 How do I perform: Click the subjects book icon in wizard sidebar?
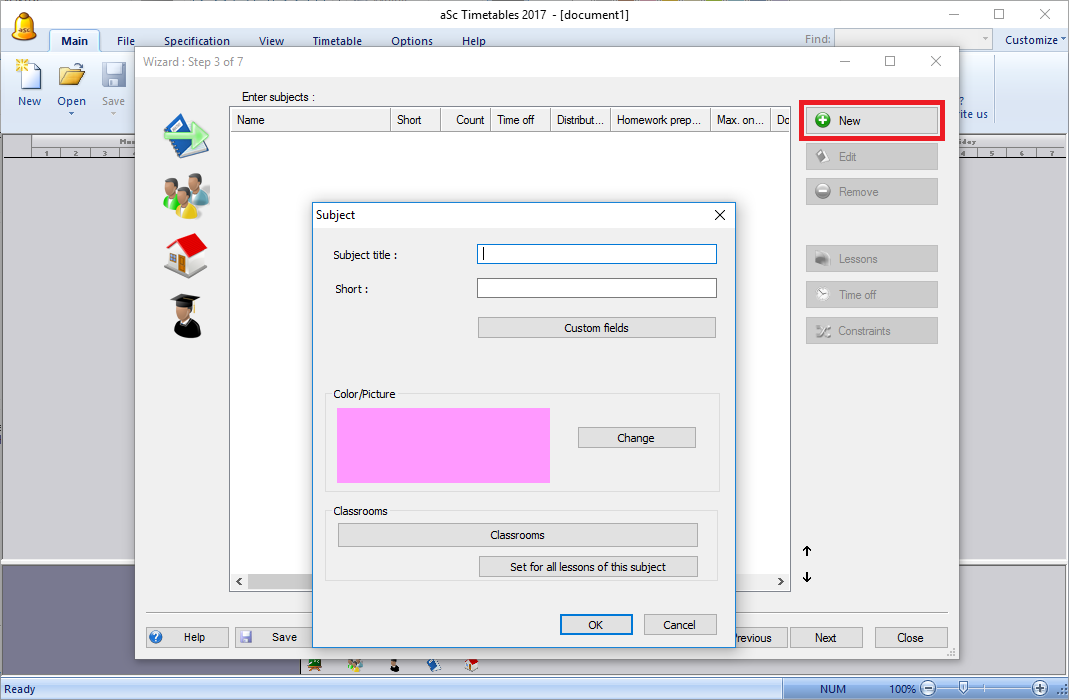point(186,135)
